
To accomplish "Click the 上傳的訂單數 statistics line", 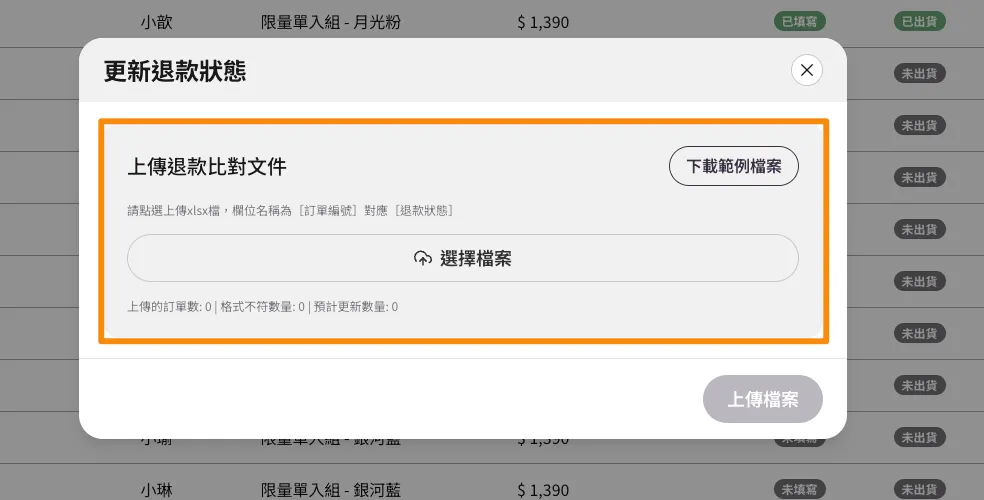I will (262, 307).
